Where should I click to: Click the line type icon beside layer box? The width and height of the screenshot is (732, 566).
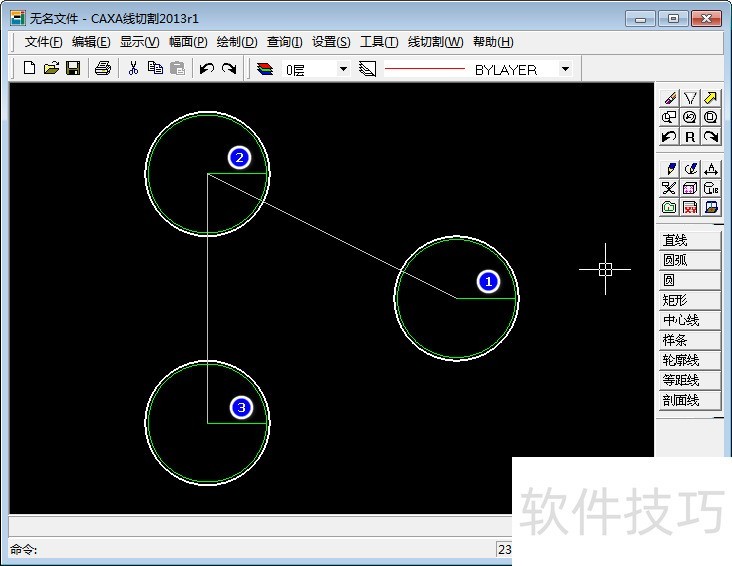coord(367,69)
